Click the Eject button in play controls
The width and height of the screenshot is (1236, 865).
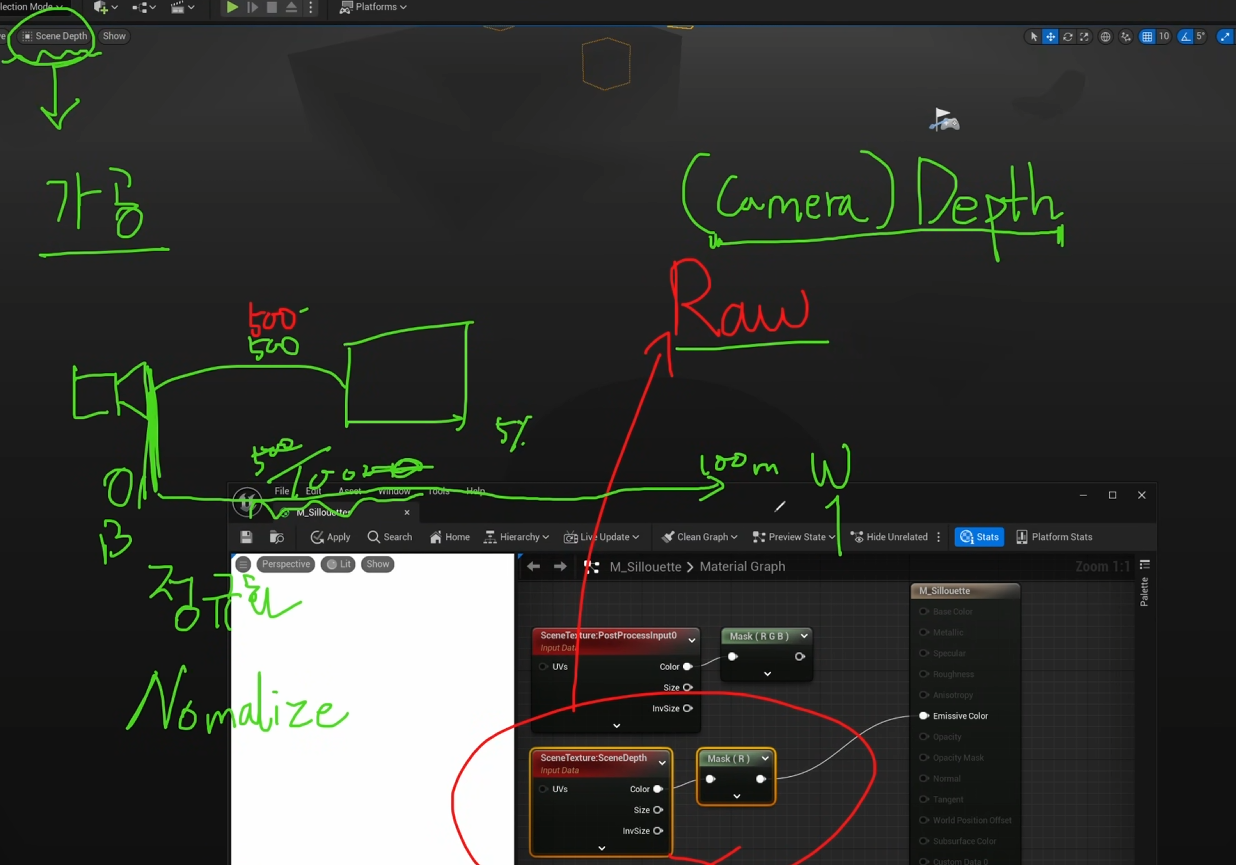tap(291, 7)
